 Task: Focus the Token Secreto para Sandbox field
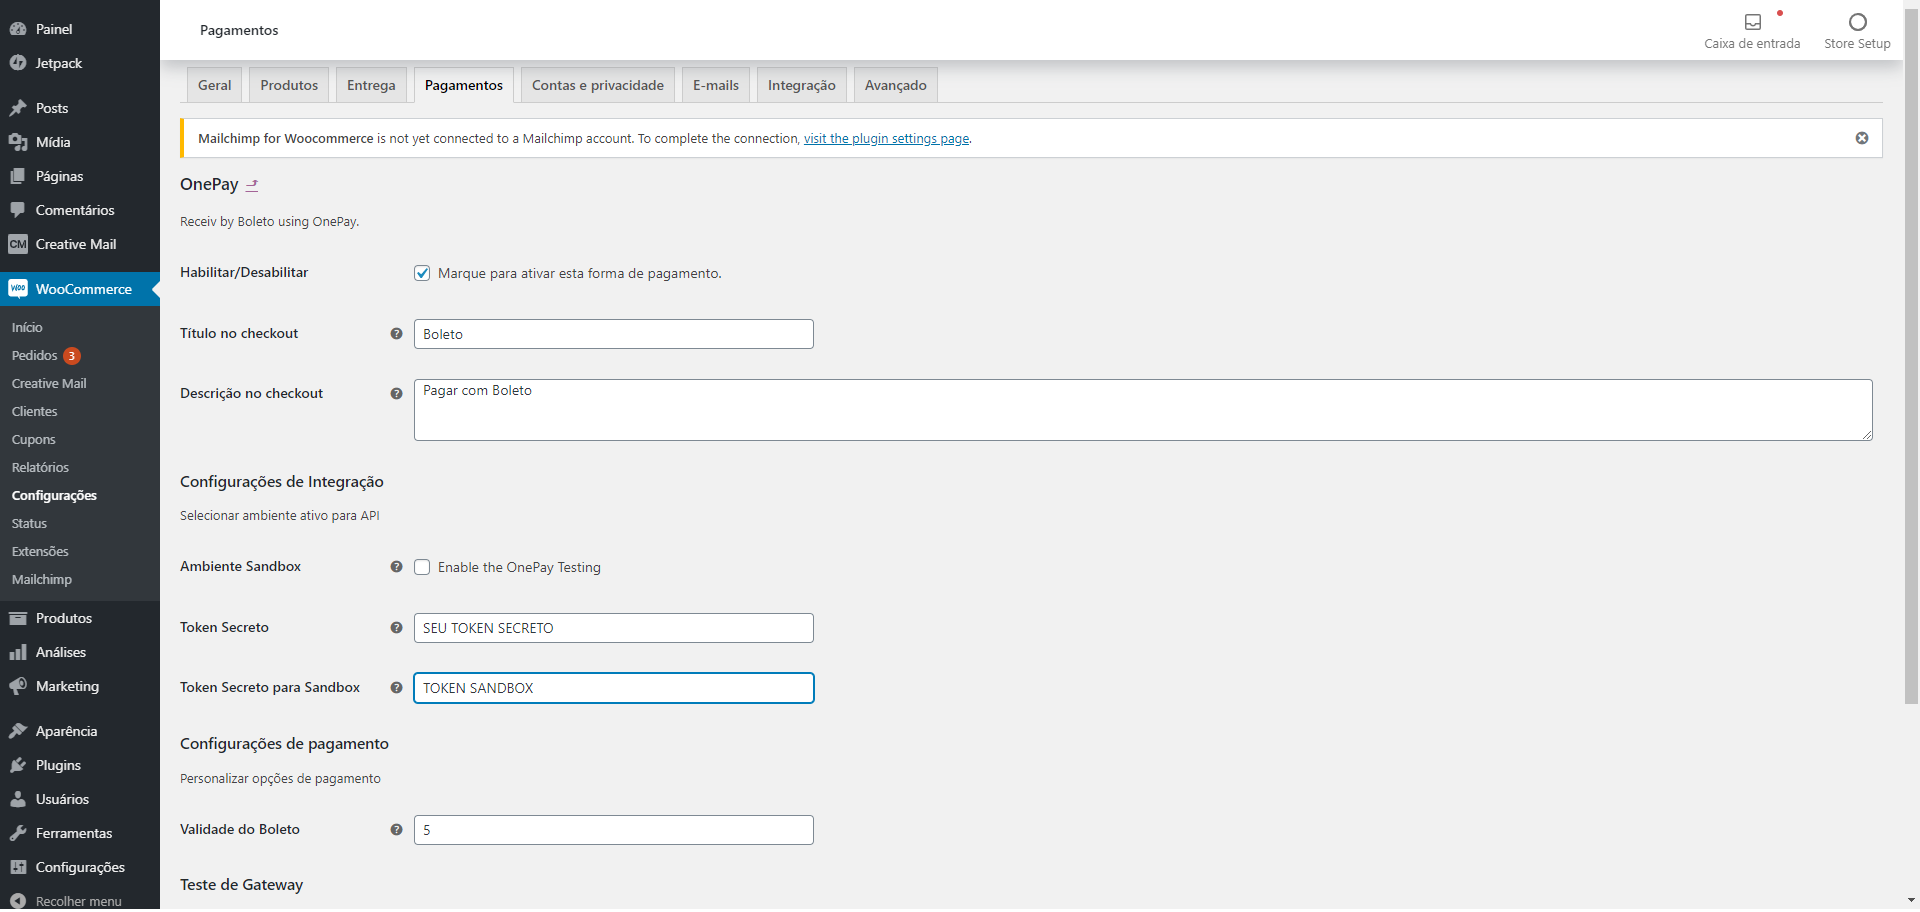[x=614, y=688]
